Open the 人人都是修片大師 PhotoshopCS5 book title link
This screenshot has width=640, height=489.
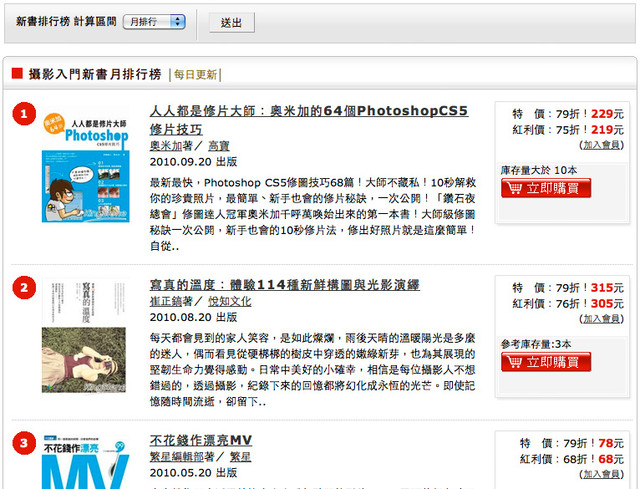[309, 120]
